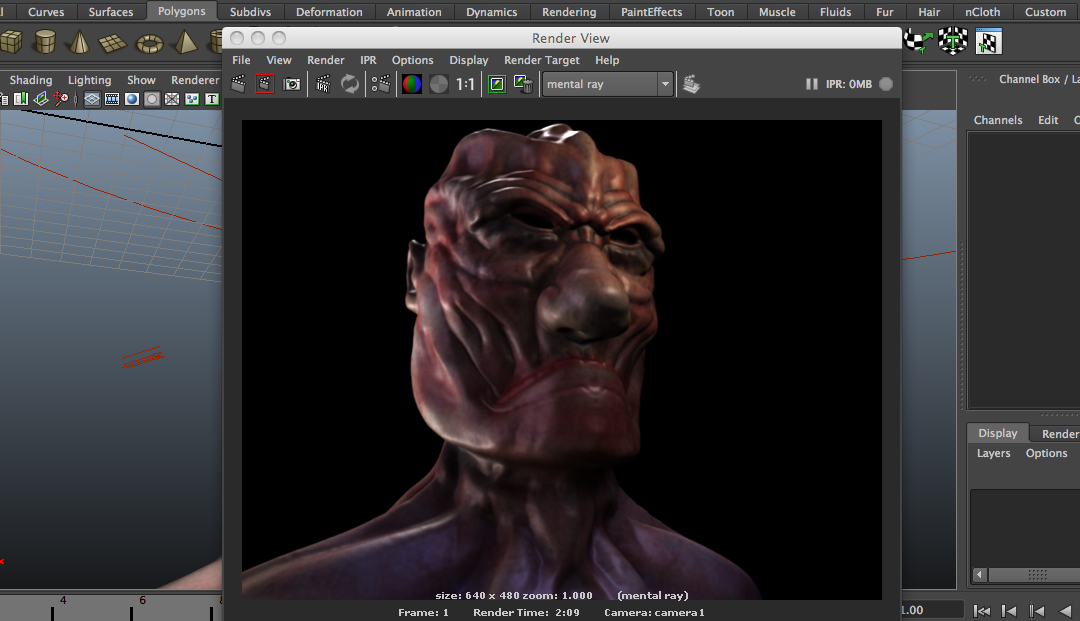Click the planar UV mapping checkered arrow icon

pos(919,41)
